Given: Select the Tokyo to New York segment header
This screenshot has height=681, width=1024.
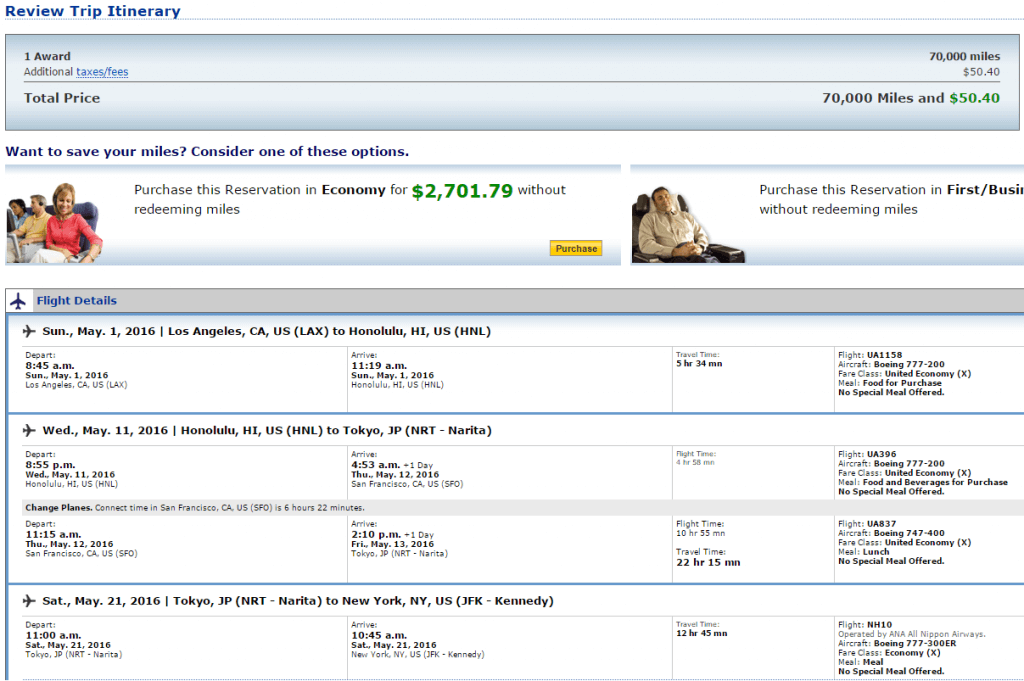Looking at the screenshot, I should point(297,601).
